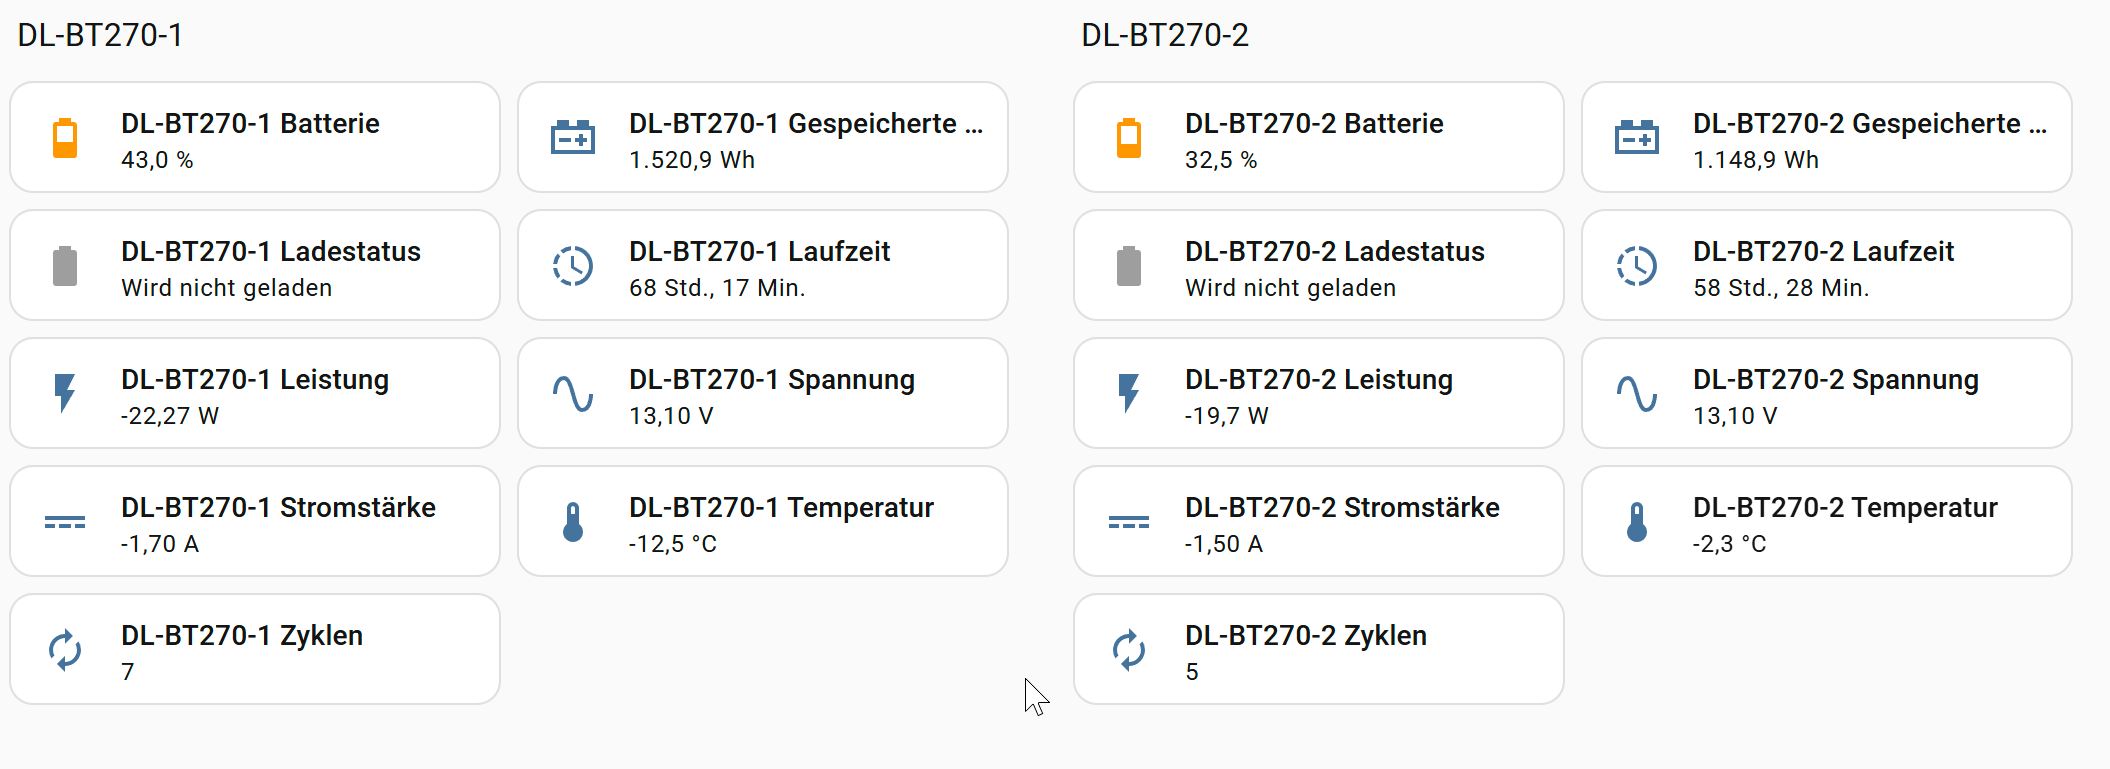Image resolution: width=2110 pixels, height=769 pixels.
Task: Click the orange DL-BT270-1 Batterie icon
Action: tap(65, 138)
